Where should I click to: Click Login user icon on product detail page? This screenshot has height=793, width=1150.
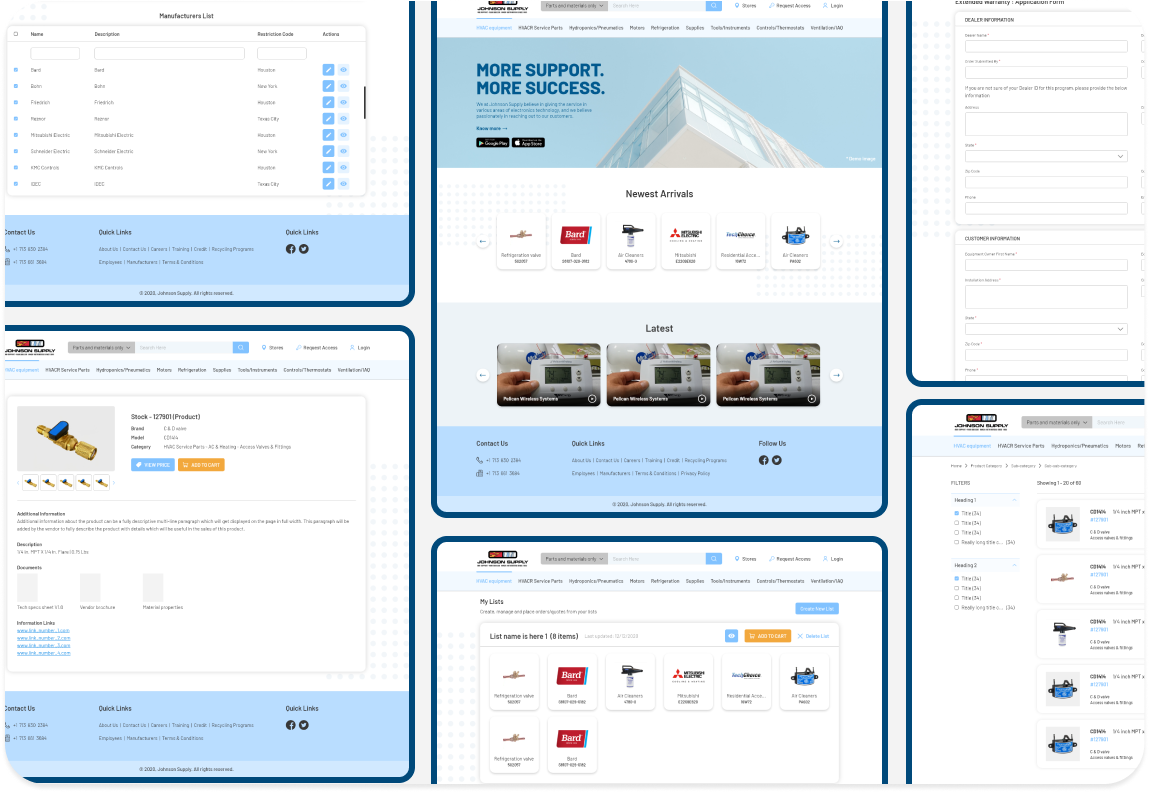coord(352,348)
